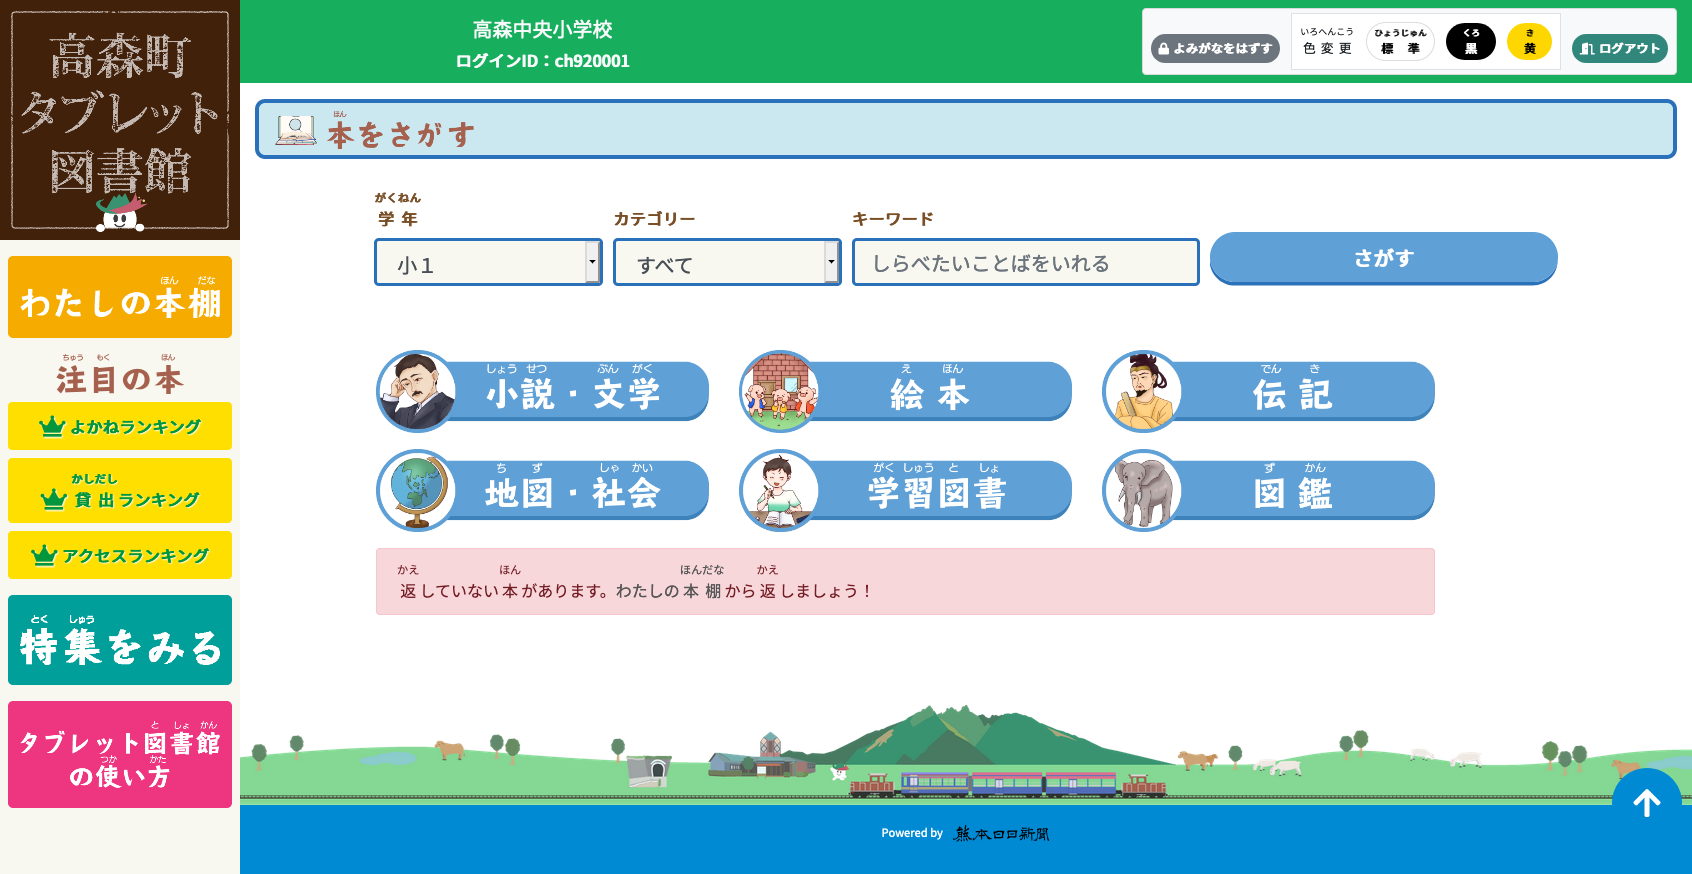This screenshot has height=874, width=1692.
Task: Enable the 黄 yellow color scheme
Action: 1529,42
